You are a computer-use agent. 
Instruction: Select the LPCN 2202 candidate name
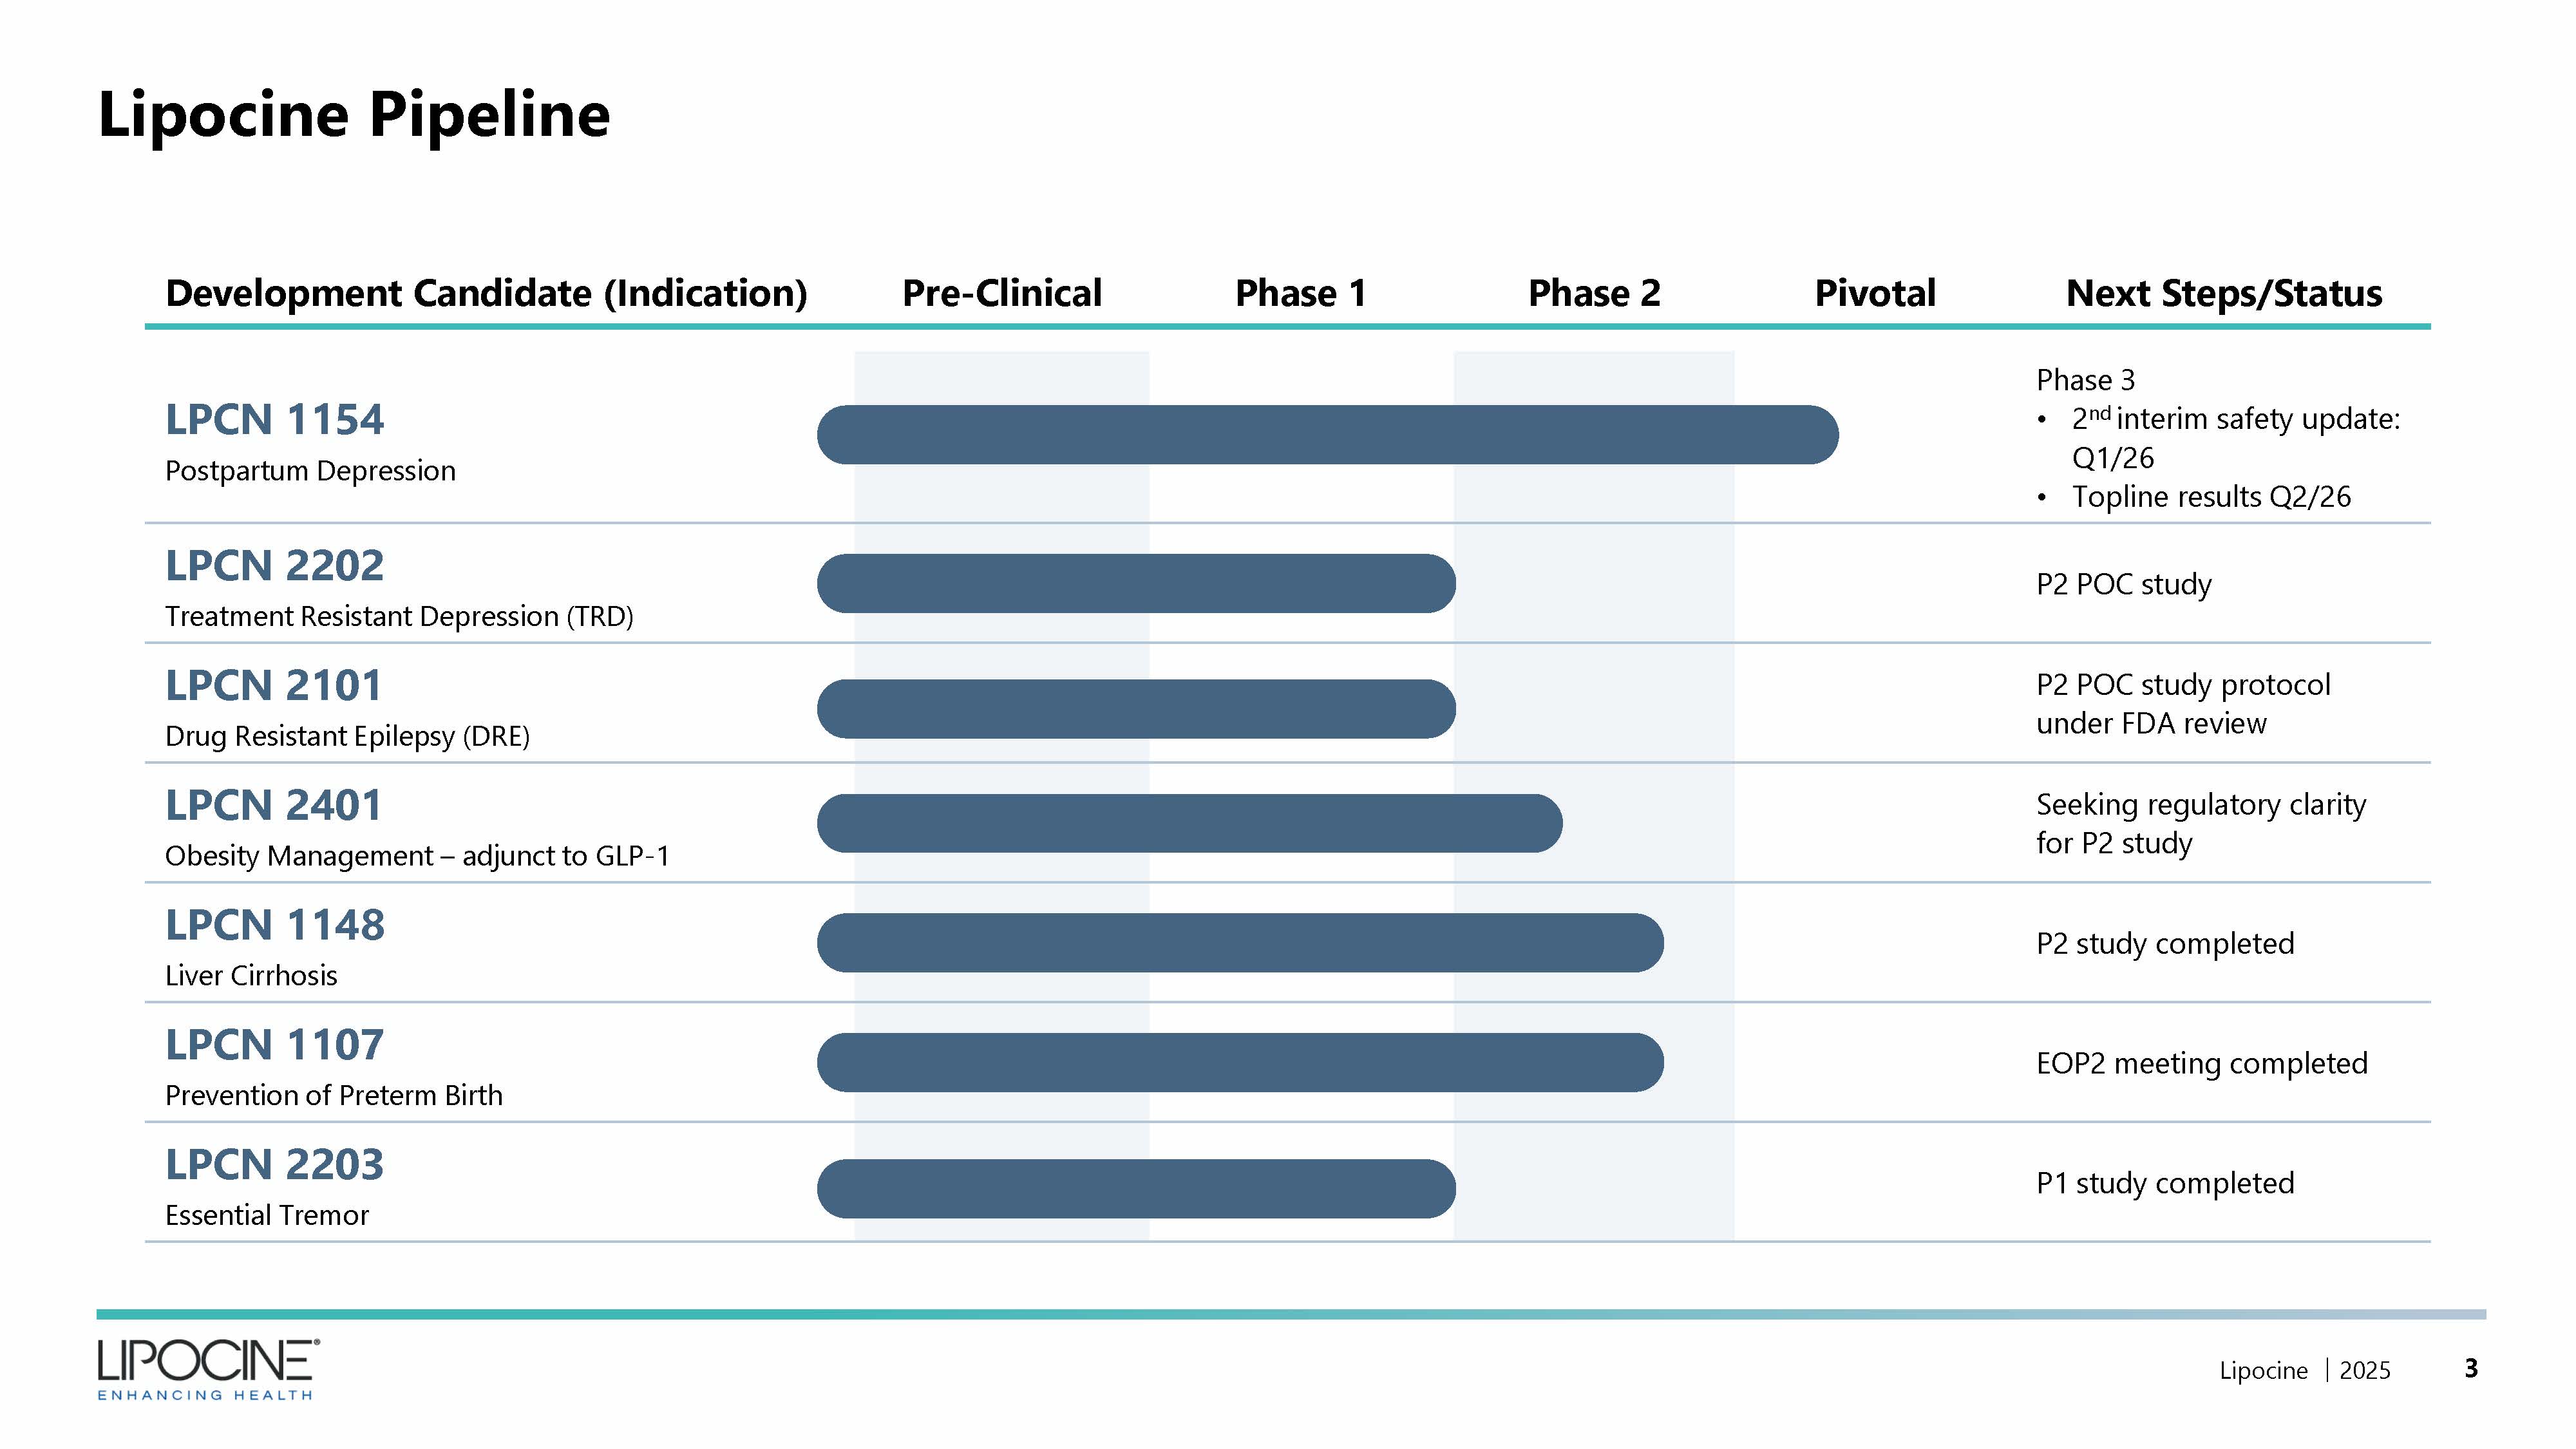coord(274,566)
